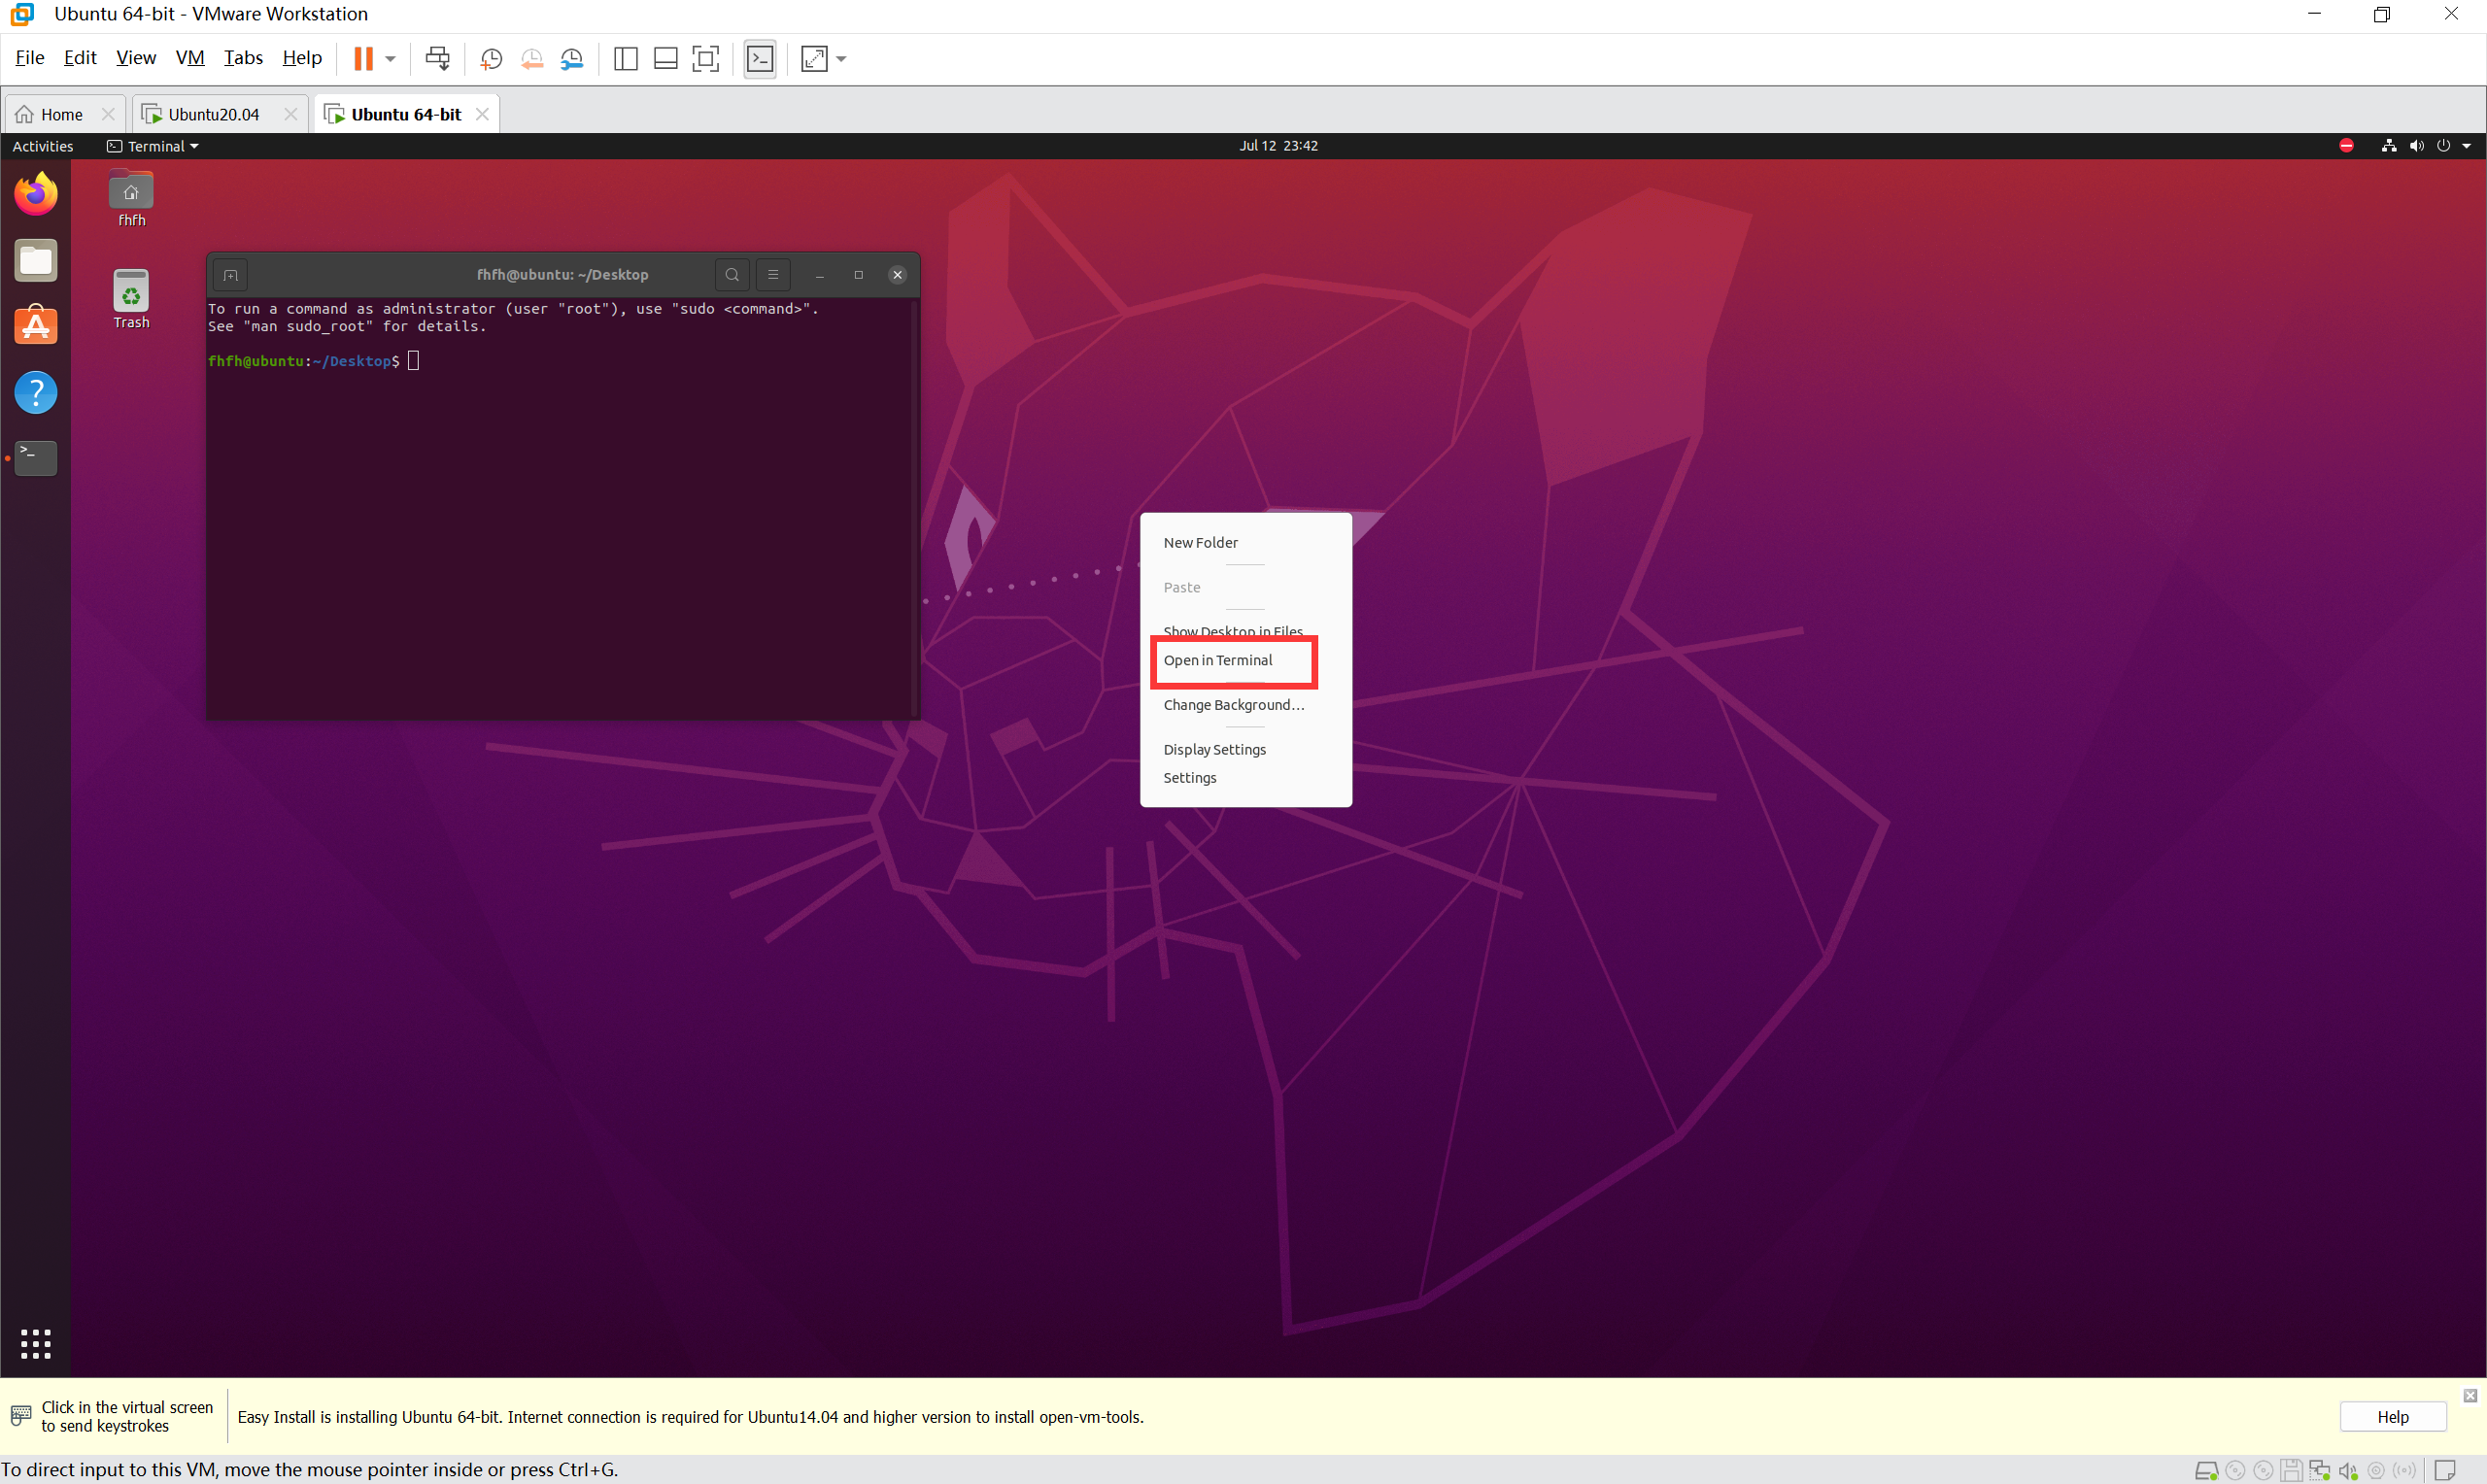This screenshot has height=1484, width=2487.
Task: Click the new terminal tab icon
Action: (x=231, y=275)
